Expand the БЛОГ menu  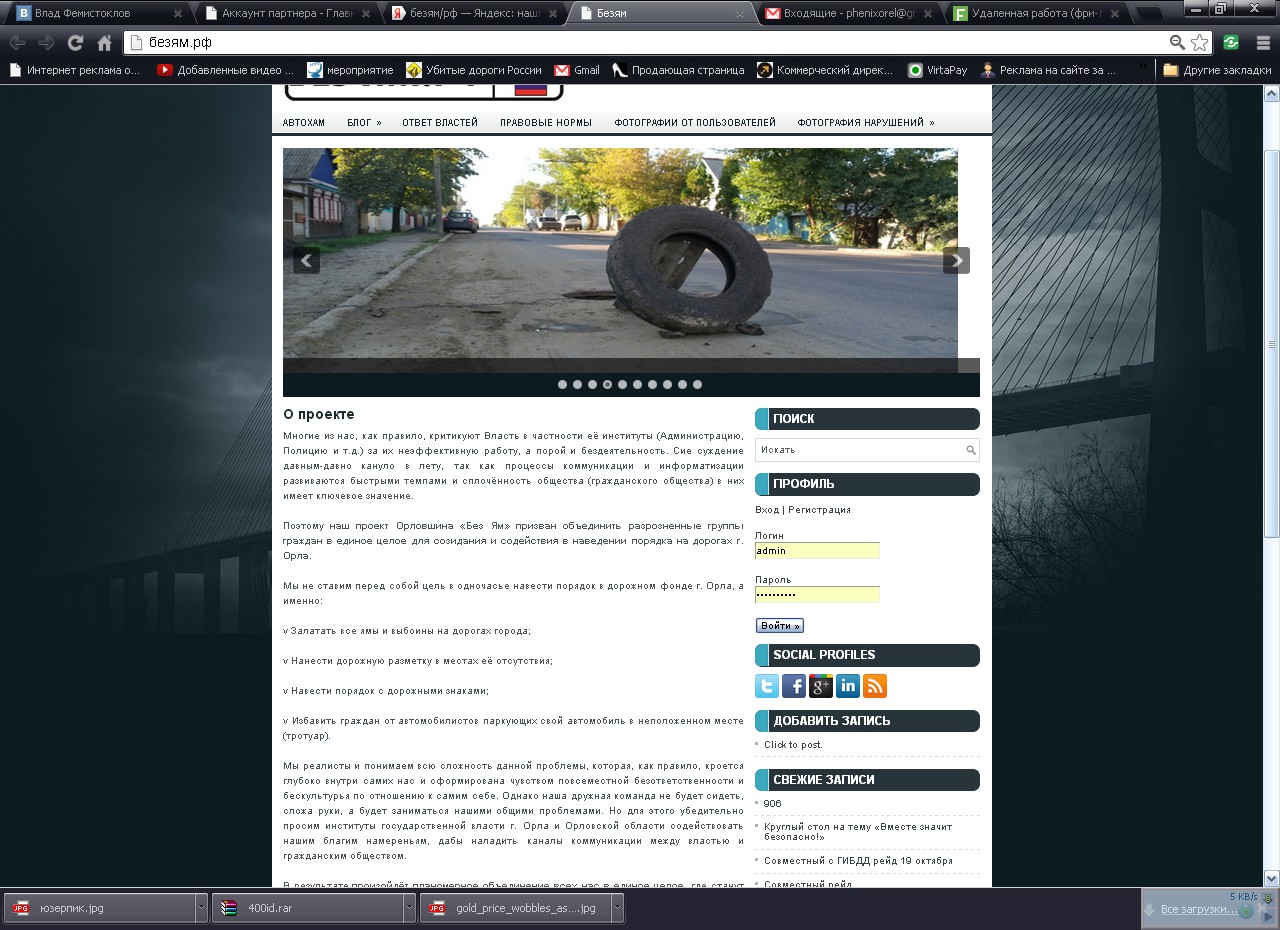tap(364, 123)
